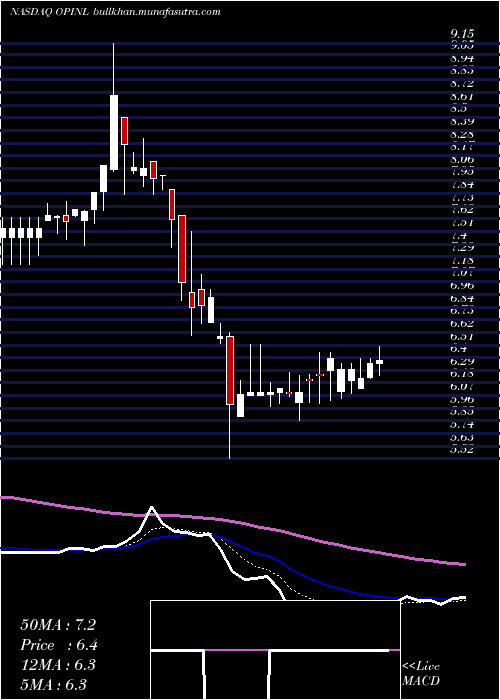Screen dimensions: 500x700
Task: Click the 8.28 price axis label
Action: point(462,134)
